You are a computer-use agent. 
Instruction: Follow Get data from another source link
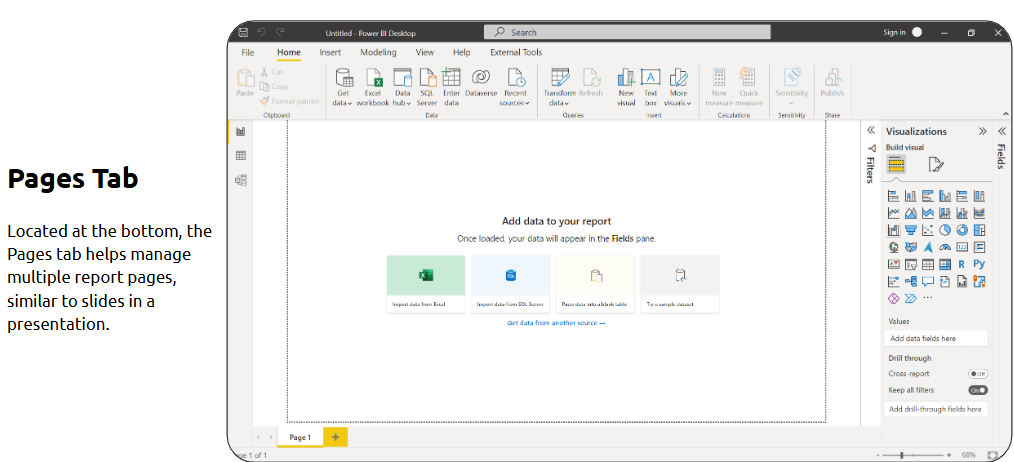[556, 323]
